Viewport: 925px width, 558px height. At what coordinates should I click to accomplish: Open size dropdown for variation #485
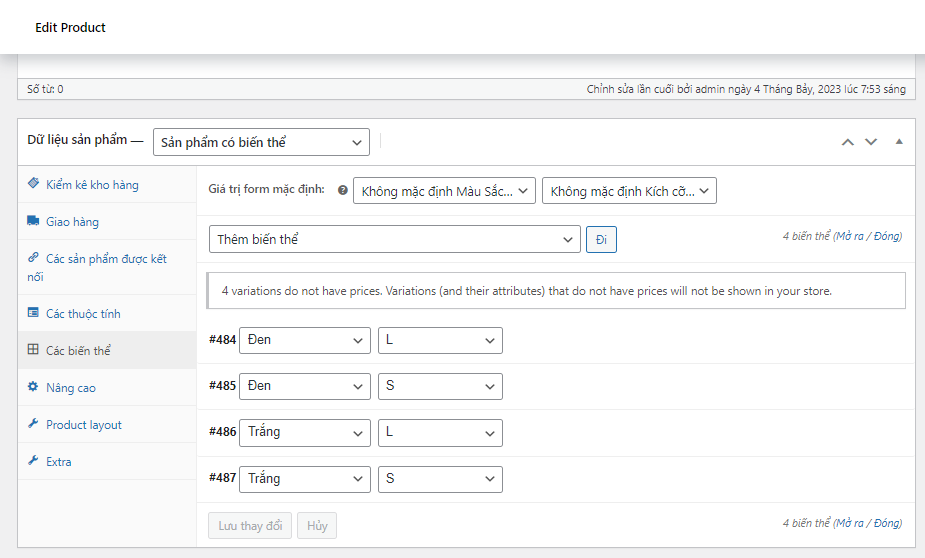440,386
